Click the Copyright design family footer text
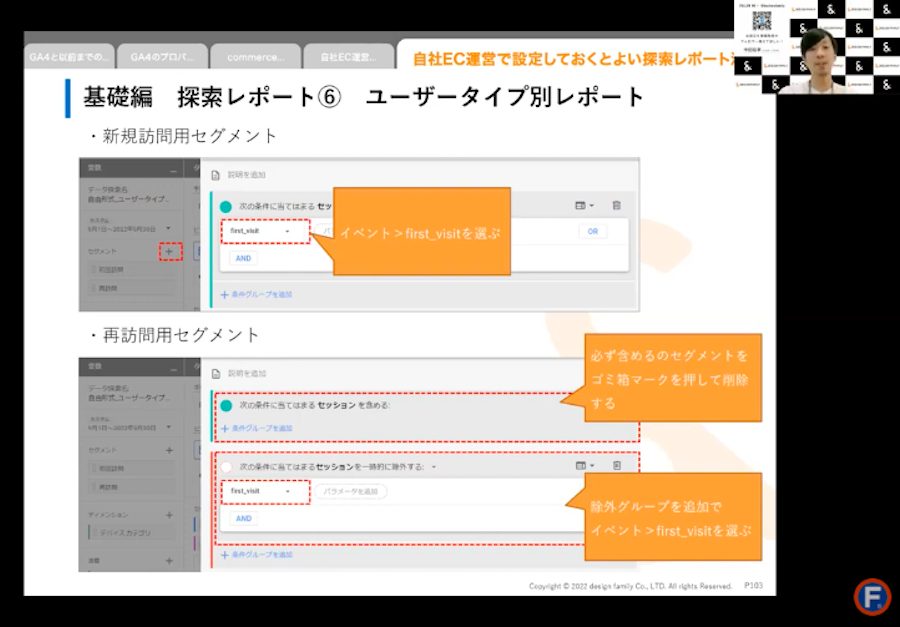This screenshot has height=627, width=900. [x=630, y=586]
